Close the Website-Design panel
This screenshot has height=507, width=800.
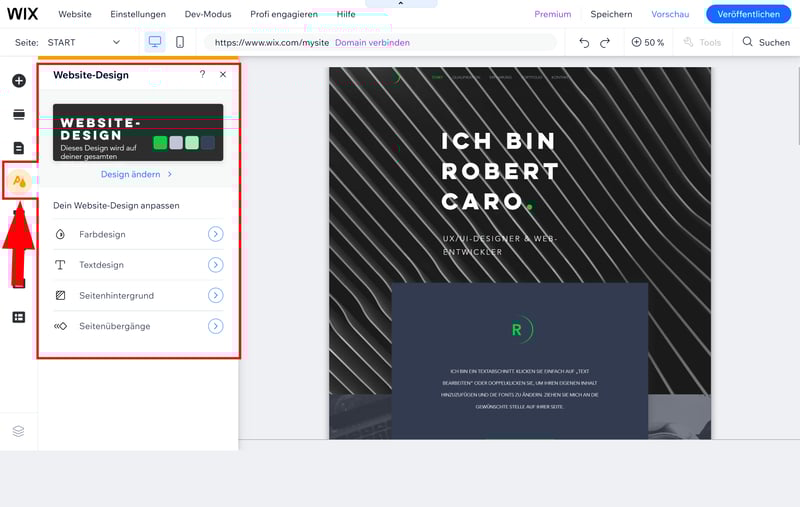click(x=223, y=75)
